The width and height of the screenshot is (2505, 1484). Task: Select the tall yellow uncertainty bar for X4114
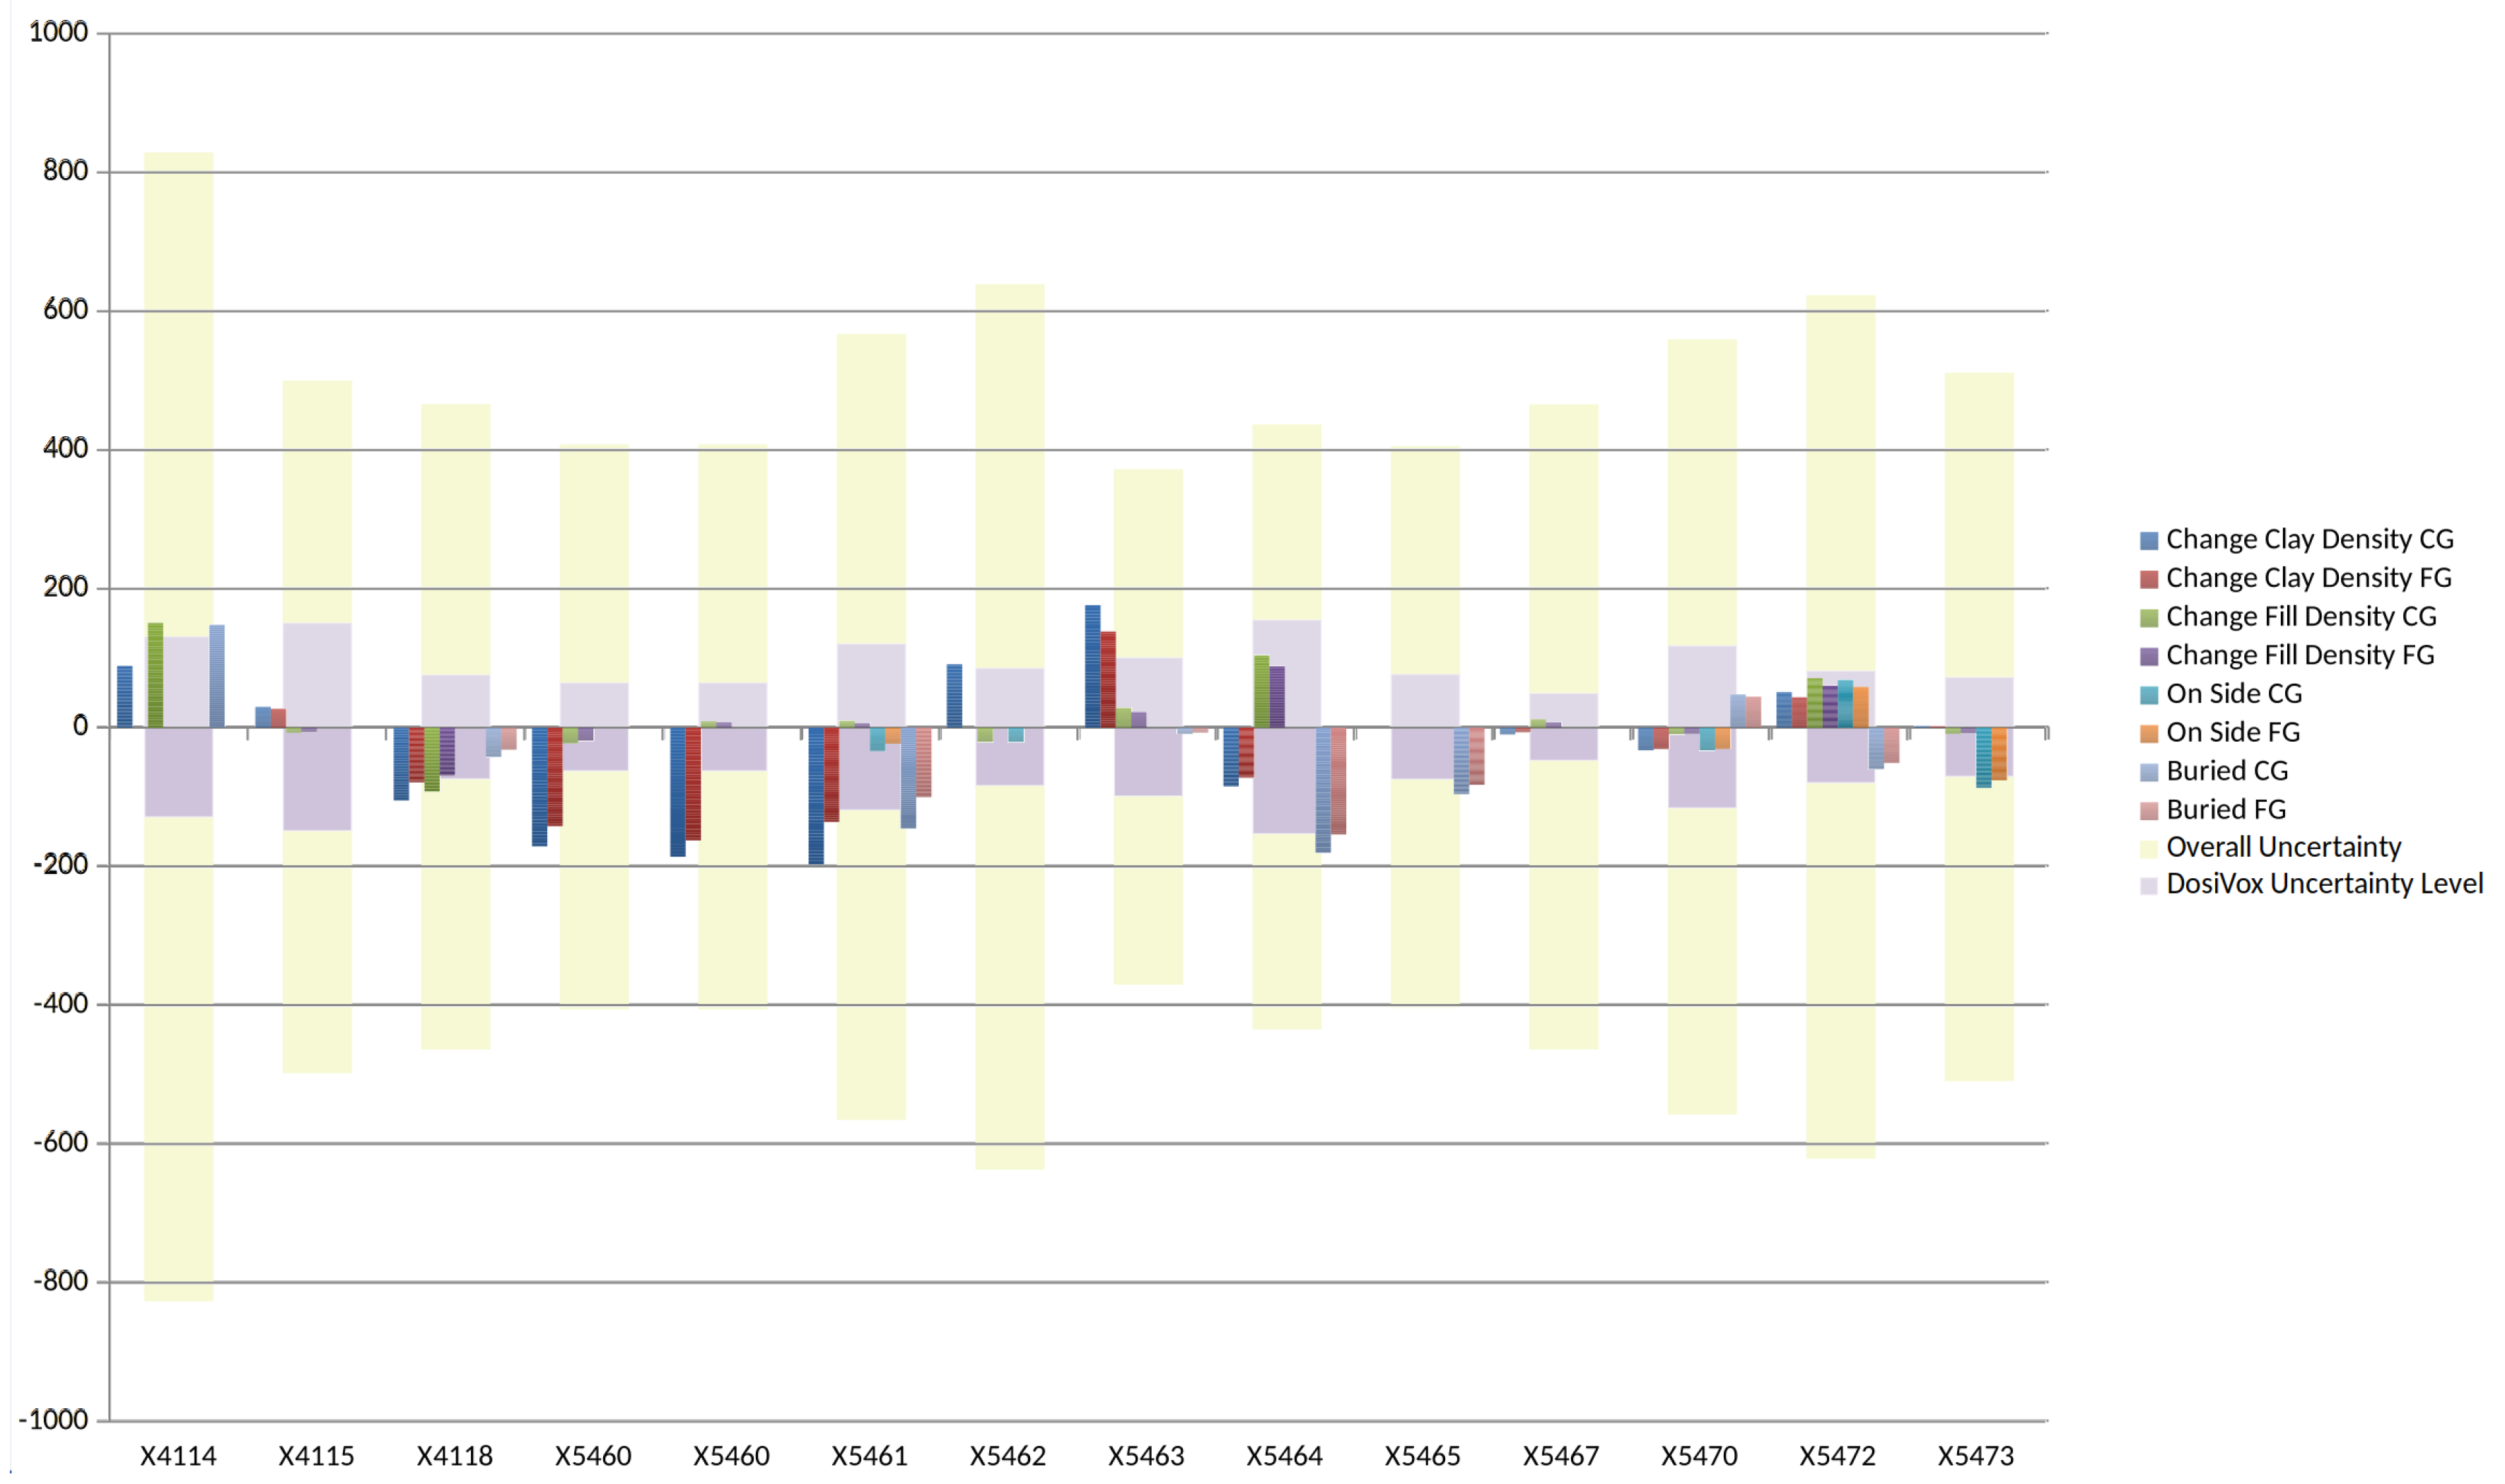tap(178, 400)
